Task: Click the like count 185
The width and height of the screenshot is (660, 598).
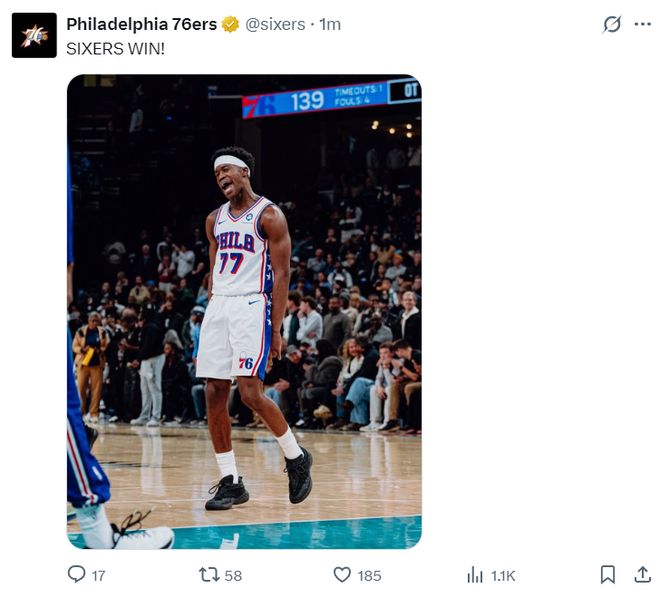Action: click(369, 576)
